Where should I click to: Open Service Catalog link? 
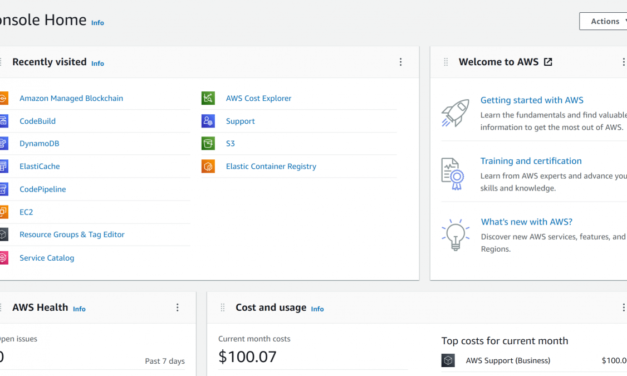[47, 258]
